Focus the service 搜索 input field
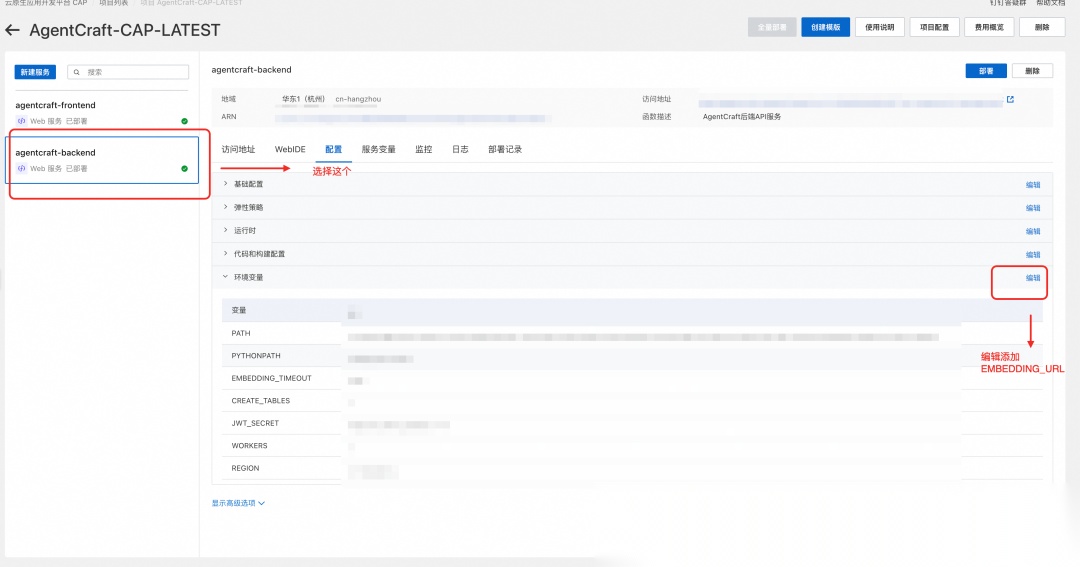Image resolution: width=1080 pixels, height=567 pixels. coord(128,72)
